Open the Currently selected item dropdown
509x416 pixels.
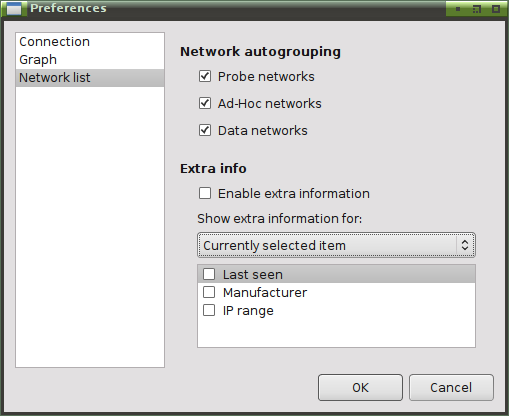(x=336, y=245)
